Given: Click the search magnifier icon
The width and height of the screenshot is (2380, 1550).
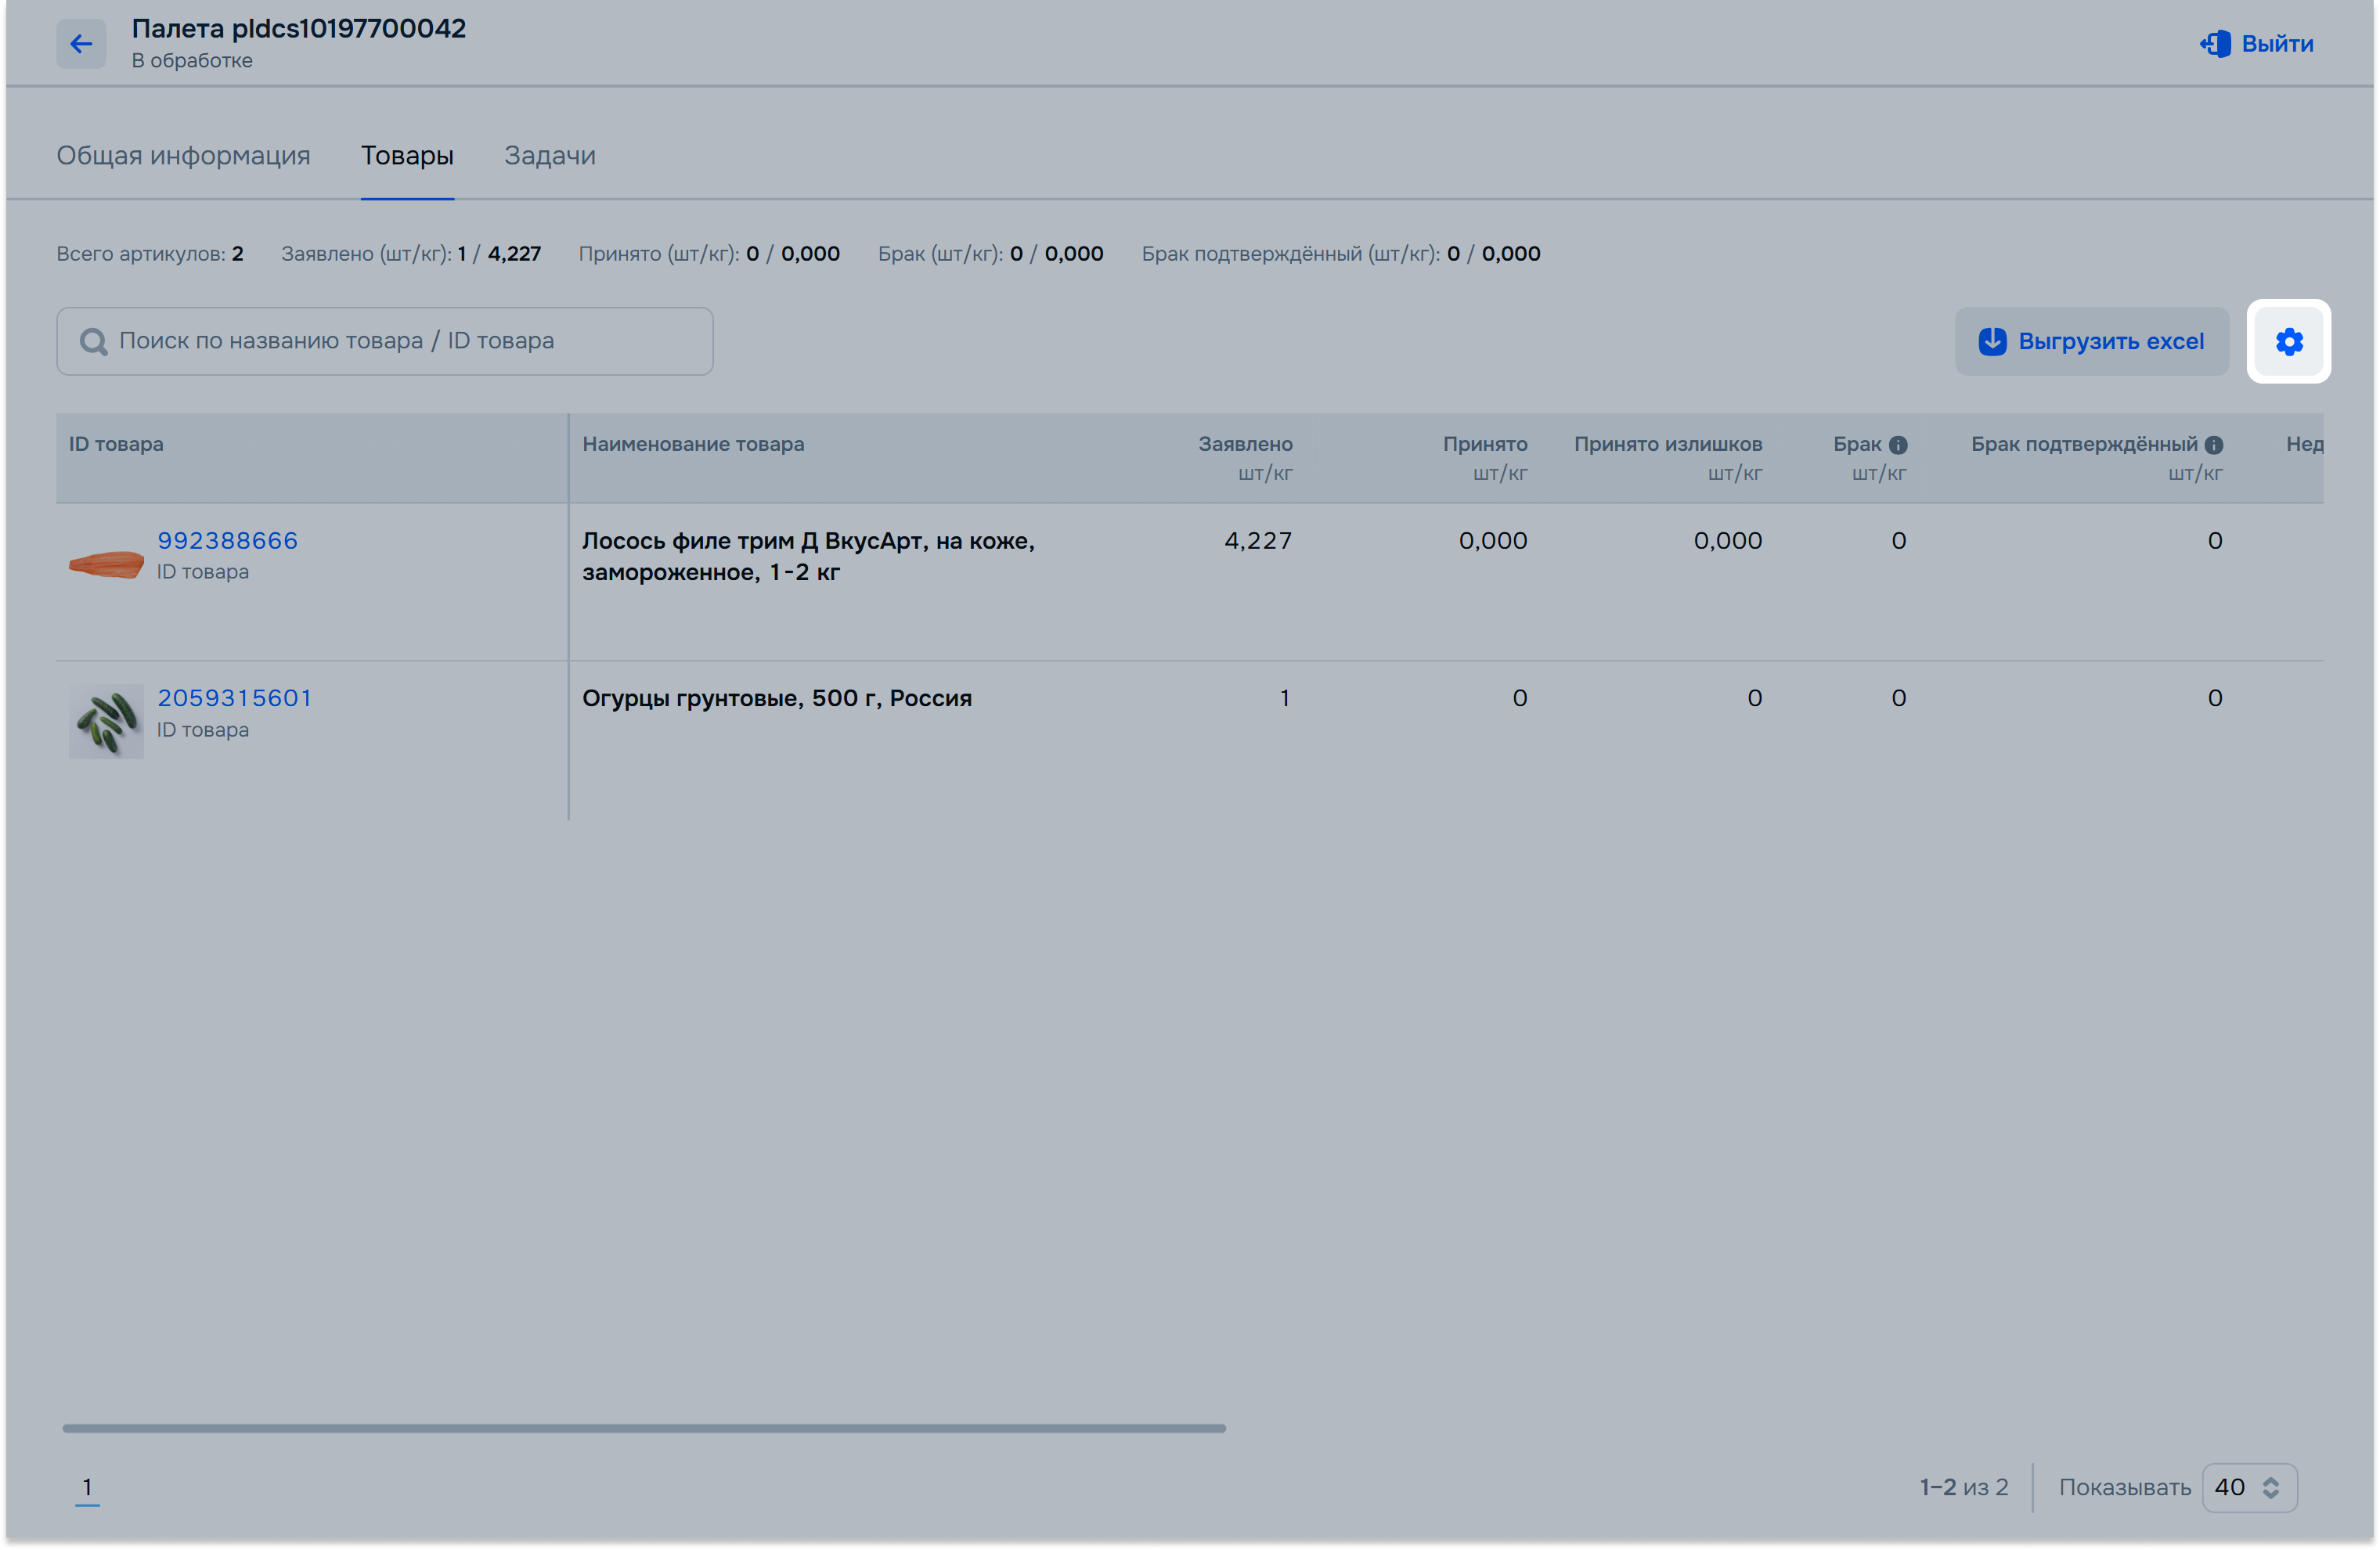Looking at the screenshot, I should [x=93, y=342].
